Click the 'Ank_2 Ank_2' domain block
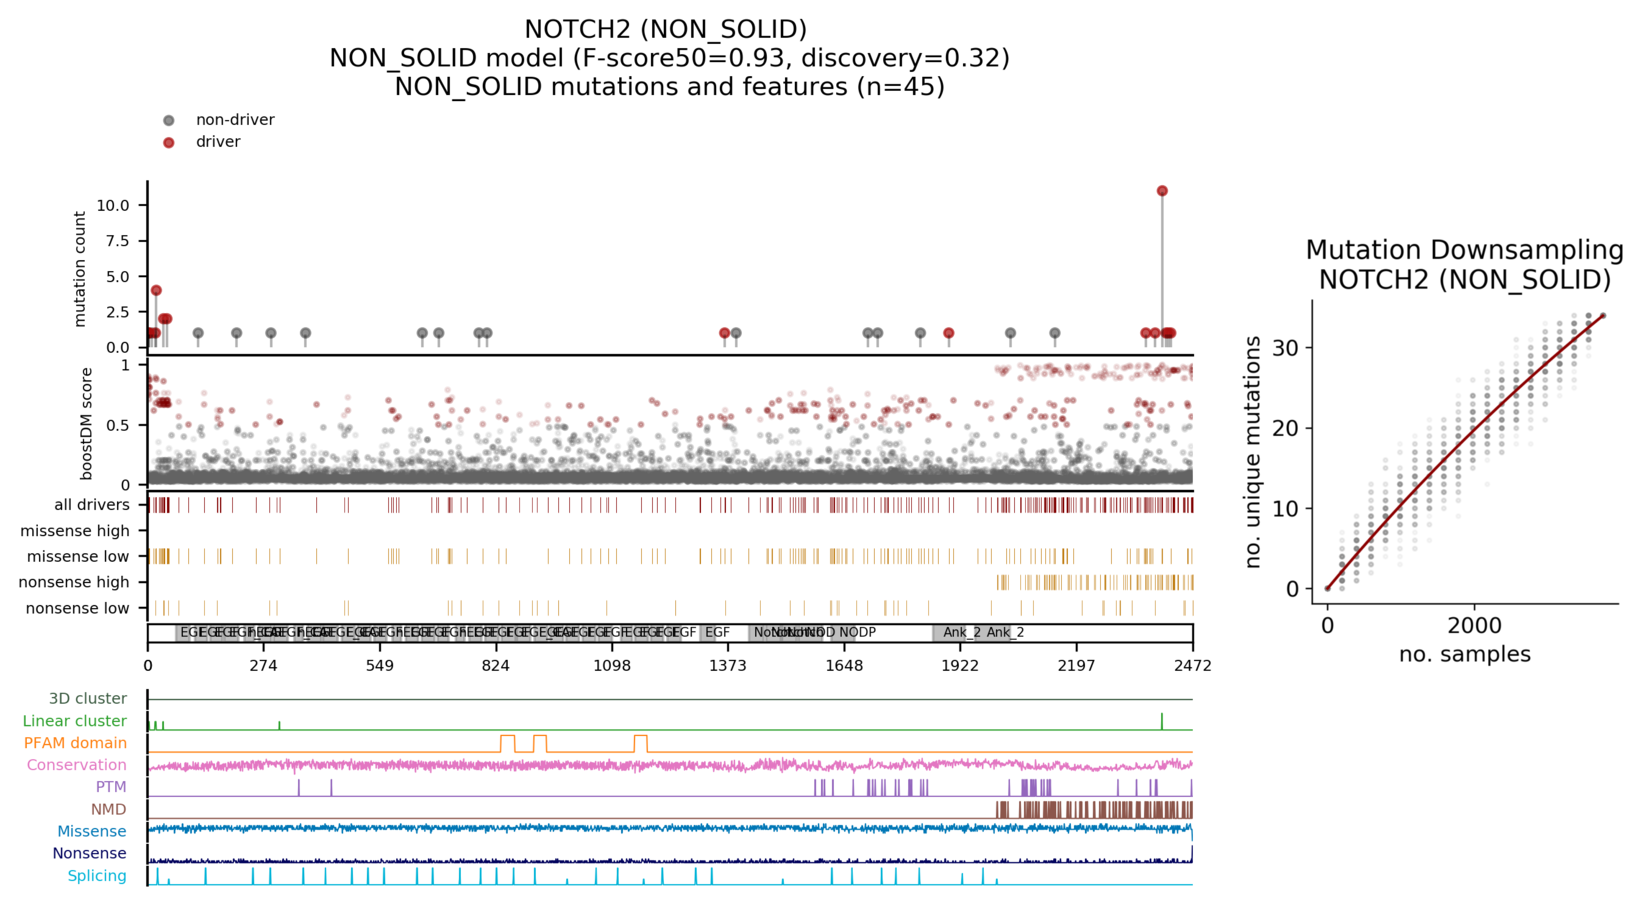The height and width of the screenshot is (906, 1638). [972, 633]
